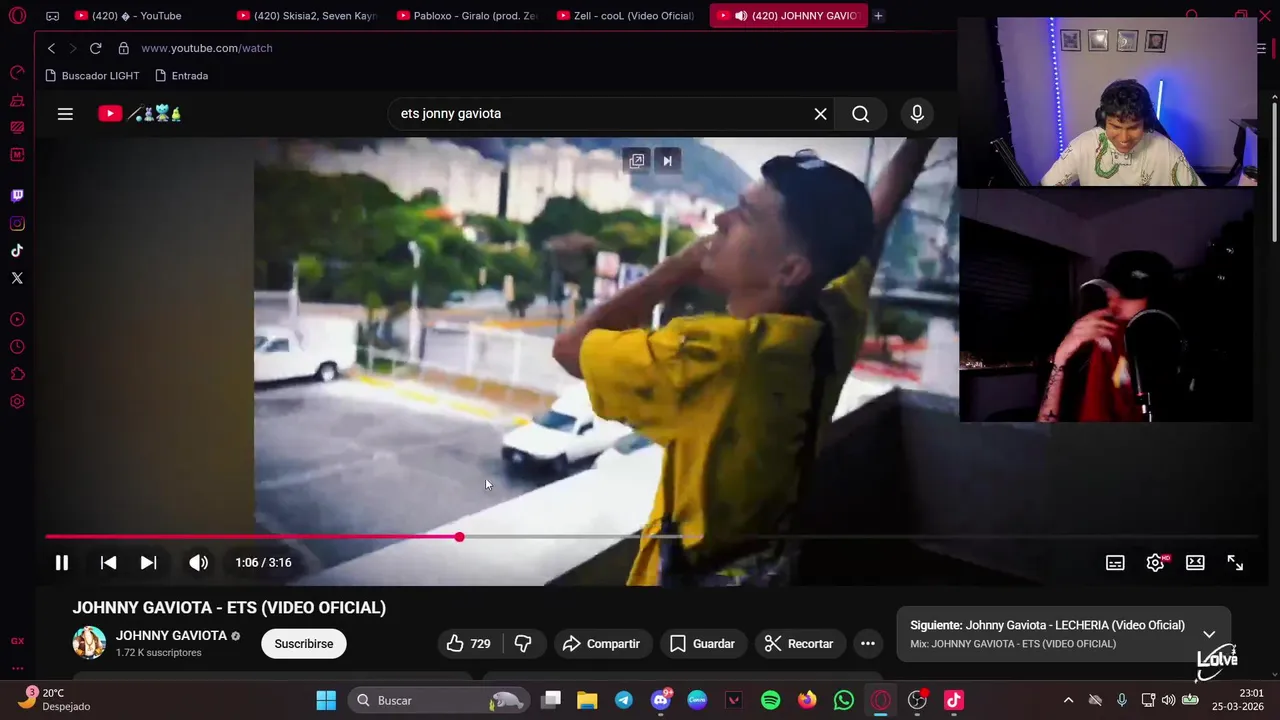This screenshot has width=1280, height=720.
Task: Click Suscribirse button
Action: pos(304,644)
